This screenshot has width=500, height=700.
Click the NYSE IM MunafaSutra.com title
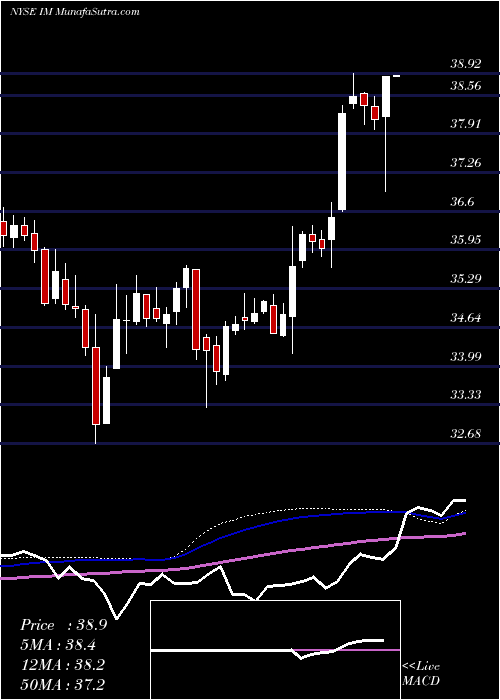pyautogui.click(x=75, y=12)
